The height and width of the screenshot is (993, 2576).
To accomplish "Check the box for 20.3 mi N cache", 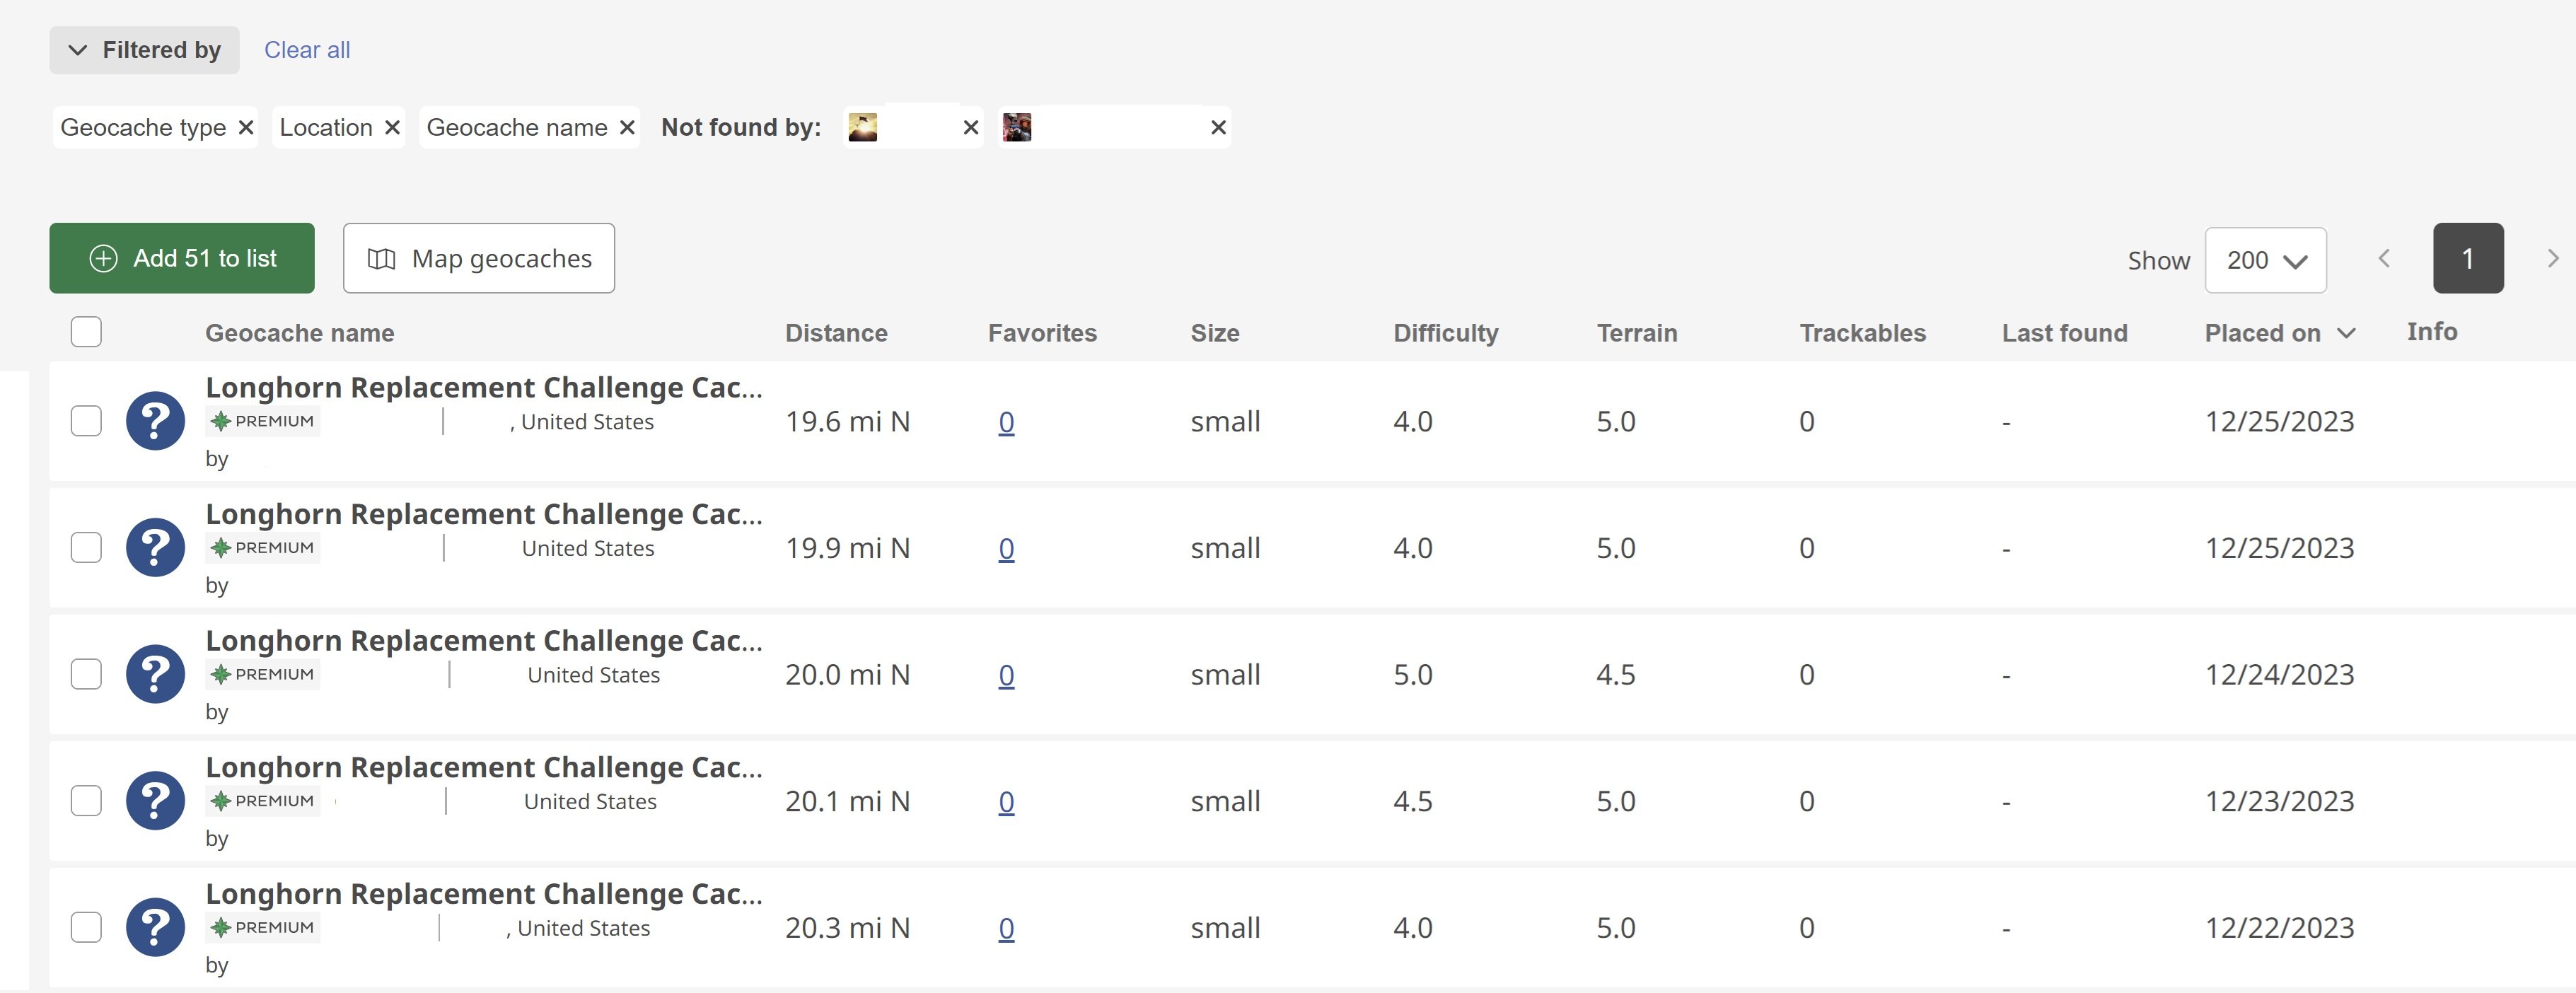I will click(86, 927).
